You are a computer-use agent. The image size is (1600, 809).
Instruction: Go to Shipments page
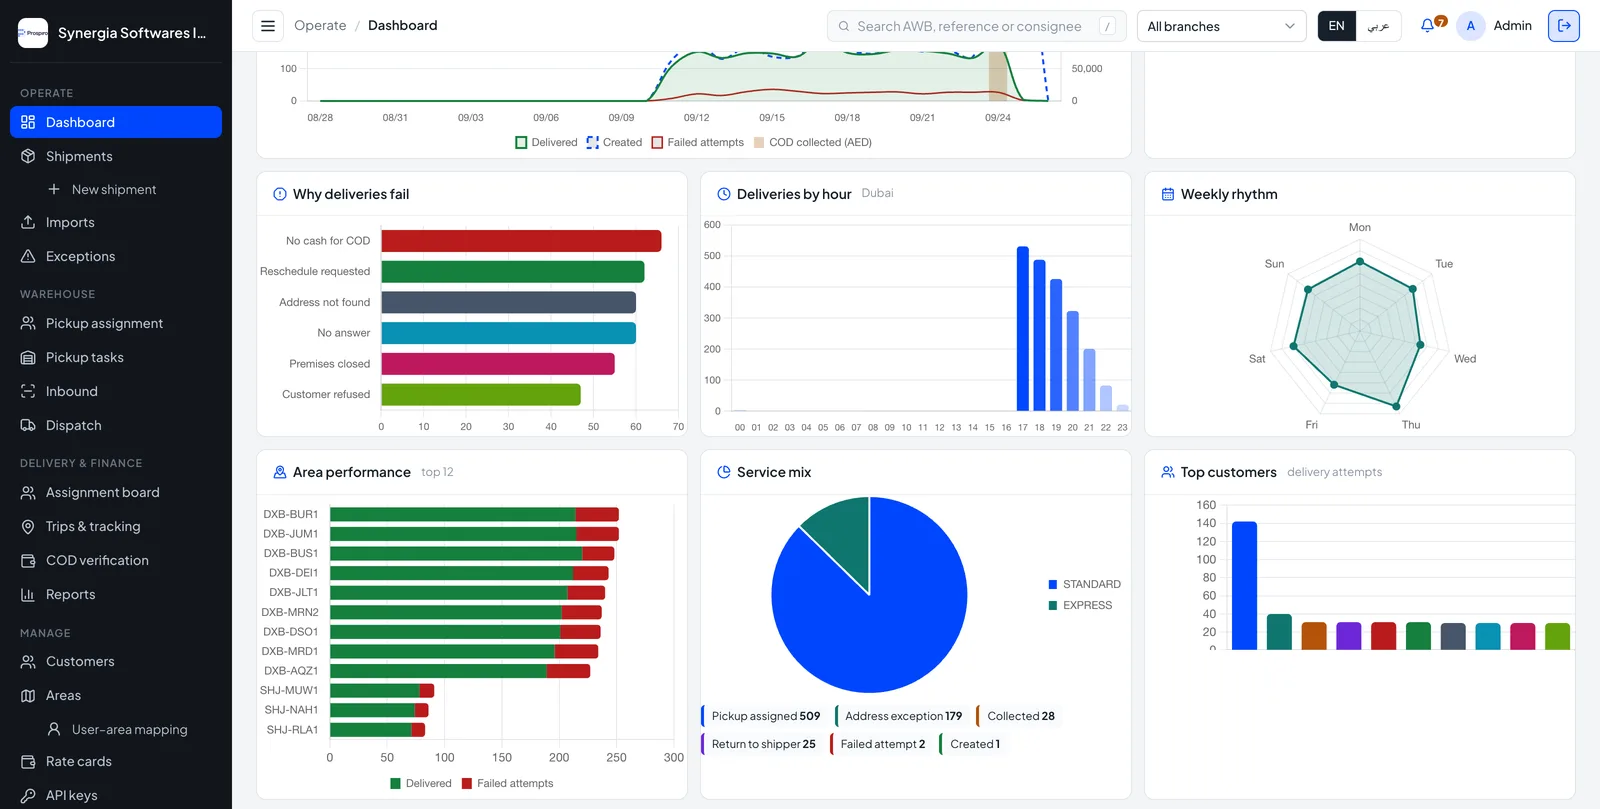pos(116,156)
